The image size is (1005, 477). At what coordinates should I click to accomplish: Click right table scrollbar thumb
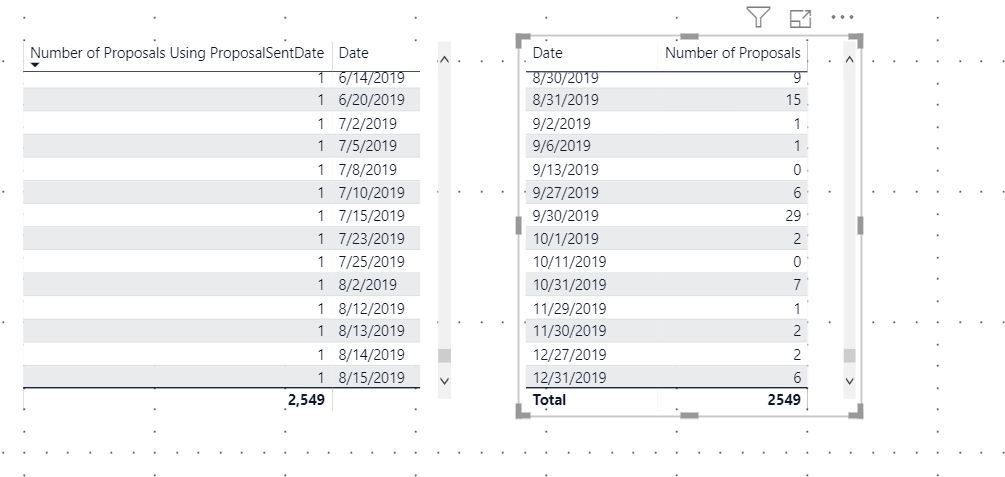[x=849, y=356]
